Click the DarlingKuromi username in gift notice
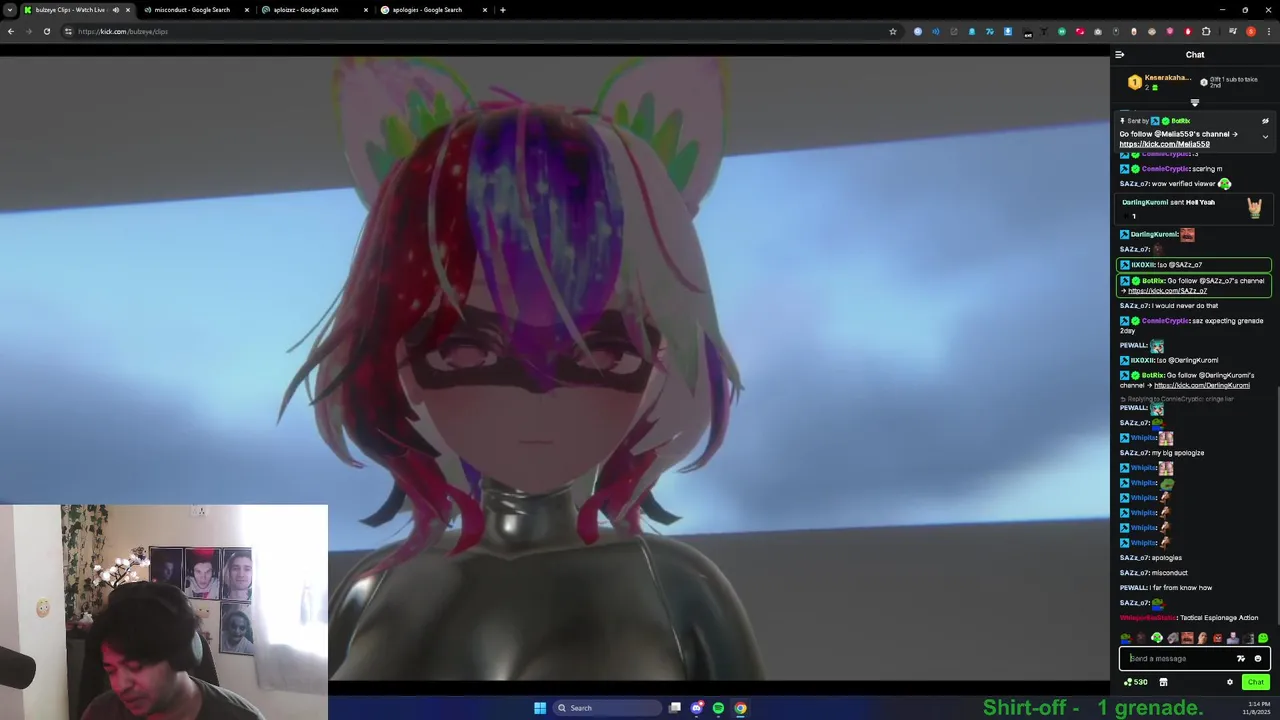 (x=1145, y=202)
